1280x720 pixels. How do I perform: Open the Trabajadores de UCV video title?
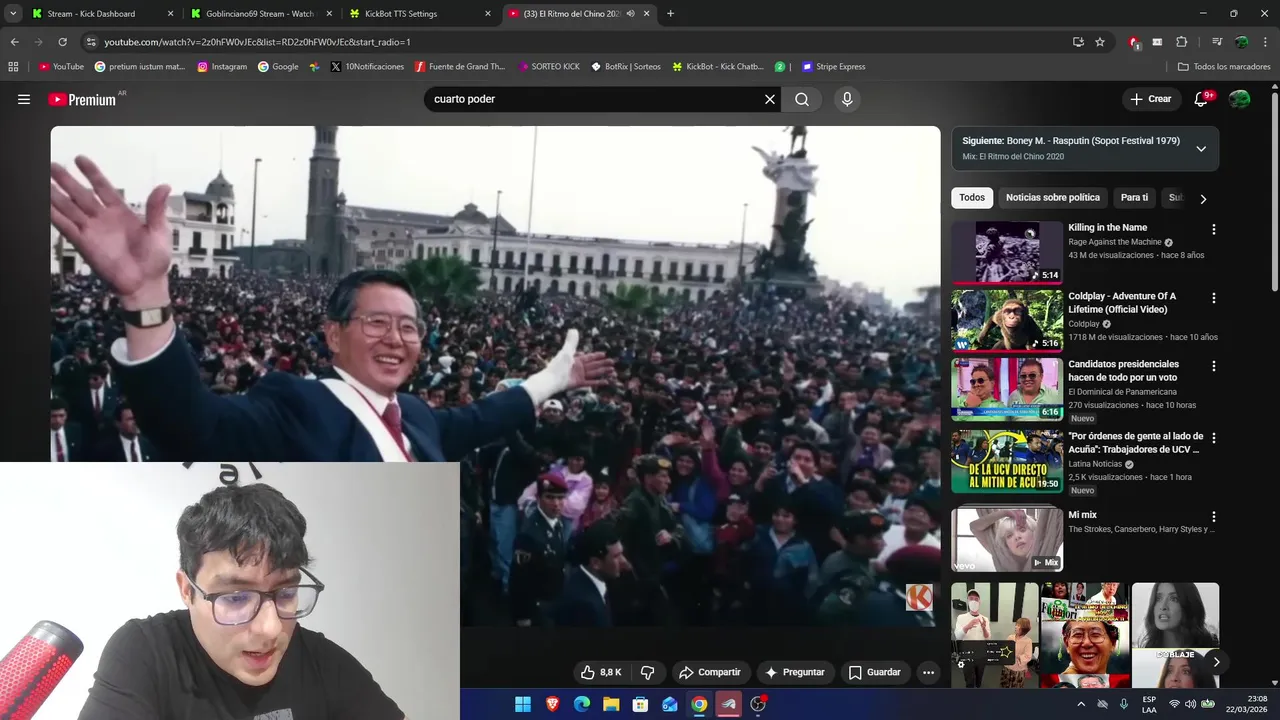coord(1135,443)
